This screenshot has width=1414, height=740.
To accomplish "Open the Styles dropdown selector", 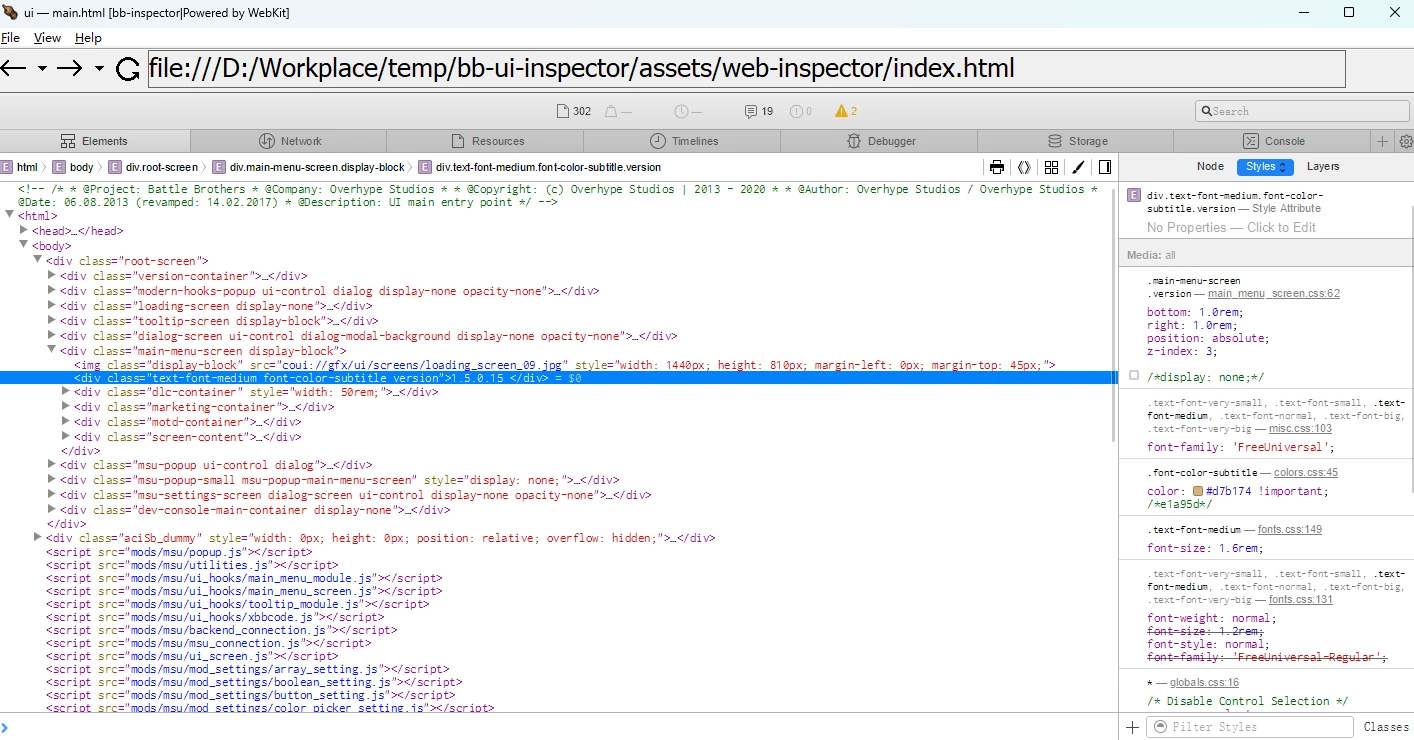I will coord(1265,167).
